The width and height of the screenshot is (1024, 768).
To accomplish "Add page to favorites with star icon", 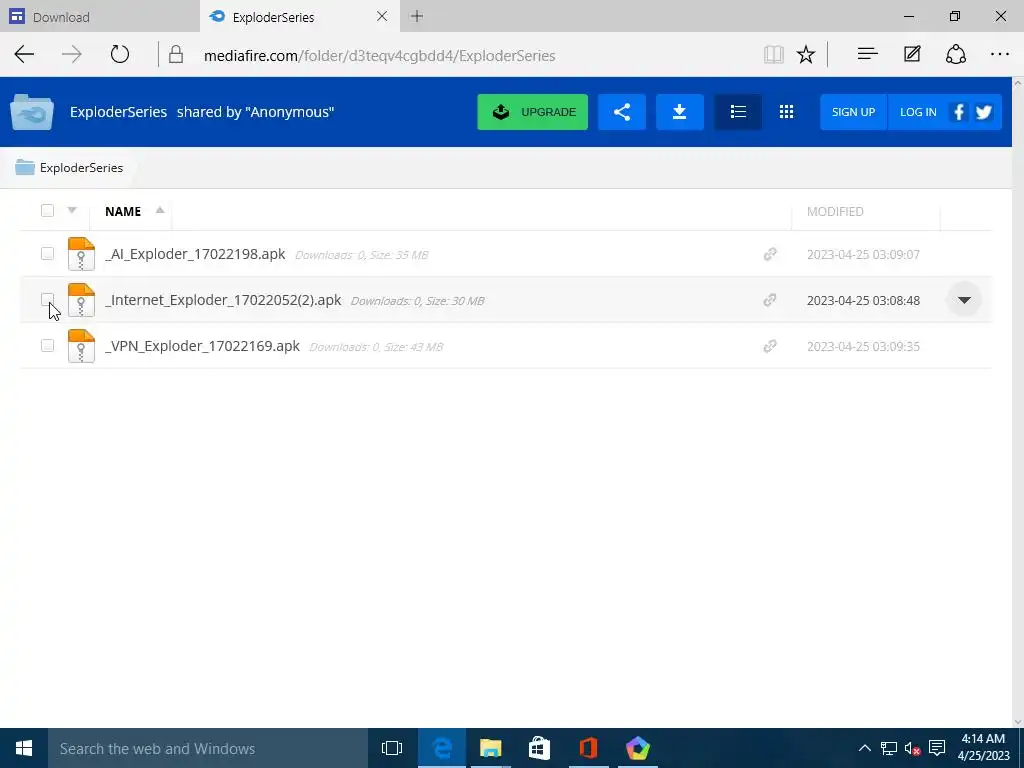I will coord(806,54).
